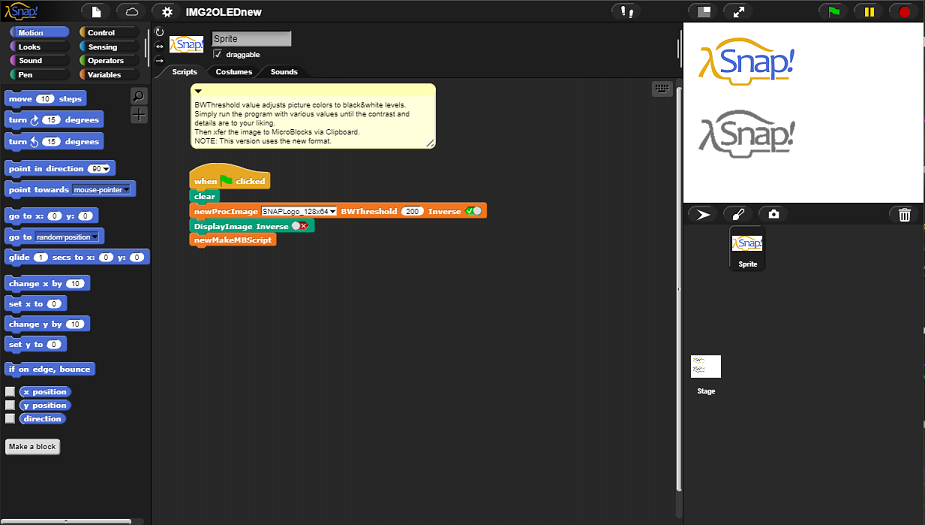Open point in direction 90 dropdown
925x525 pixels.
pyautogui.click(x=106, y=169)
